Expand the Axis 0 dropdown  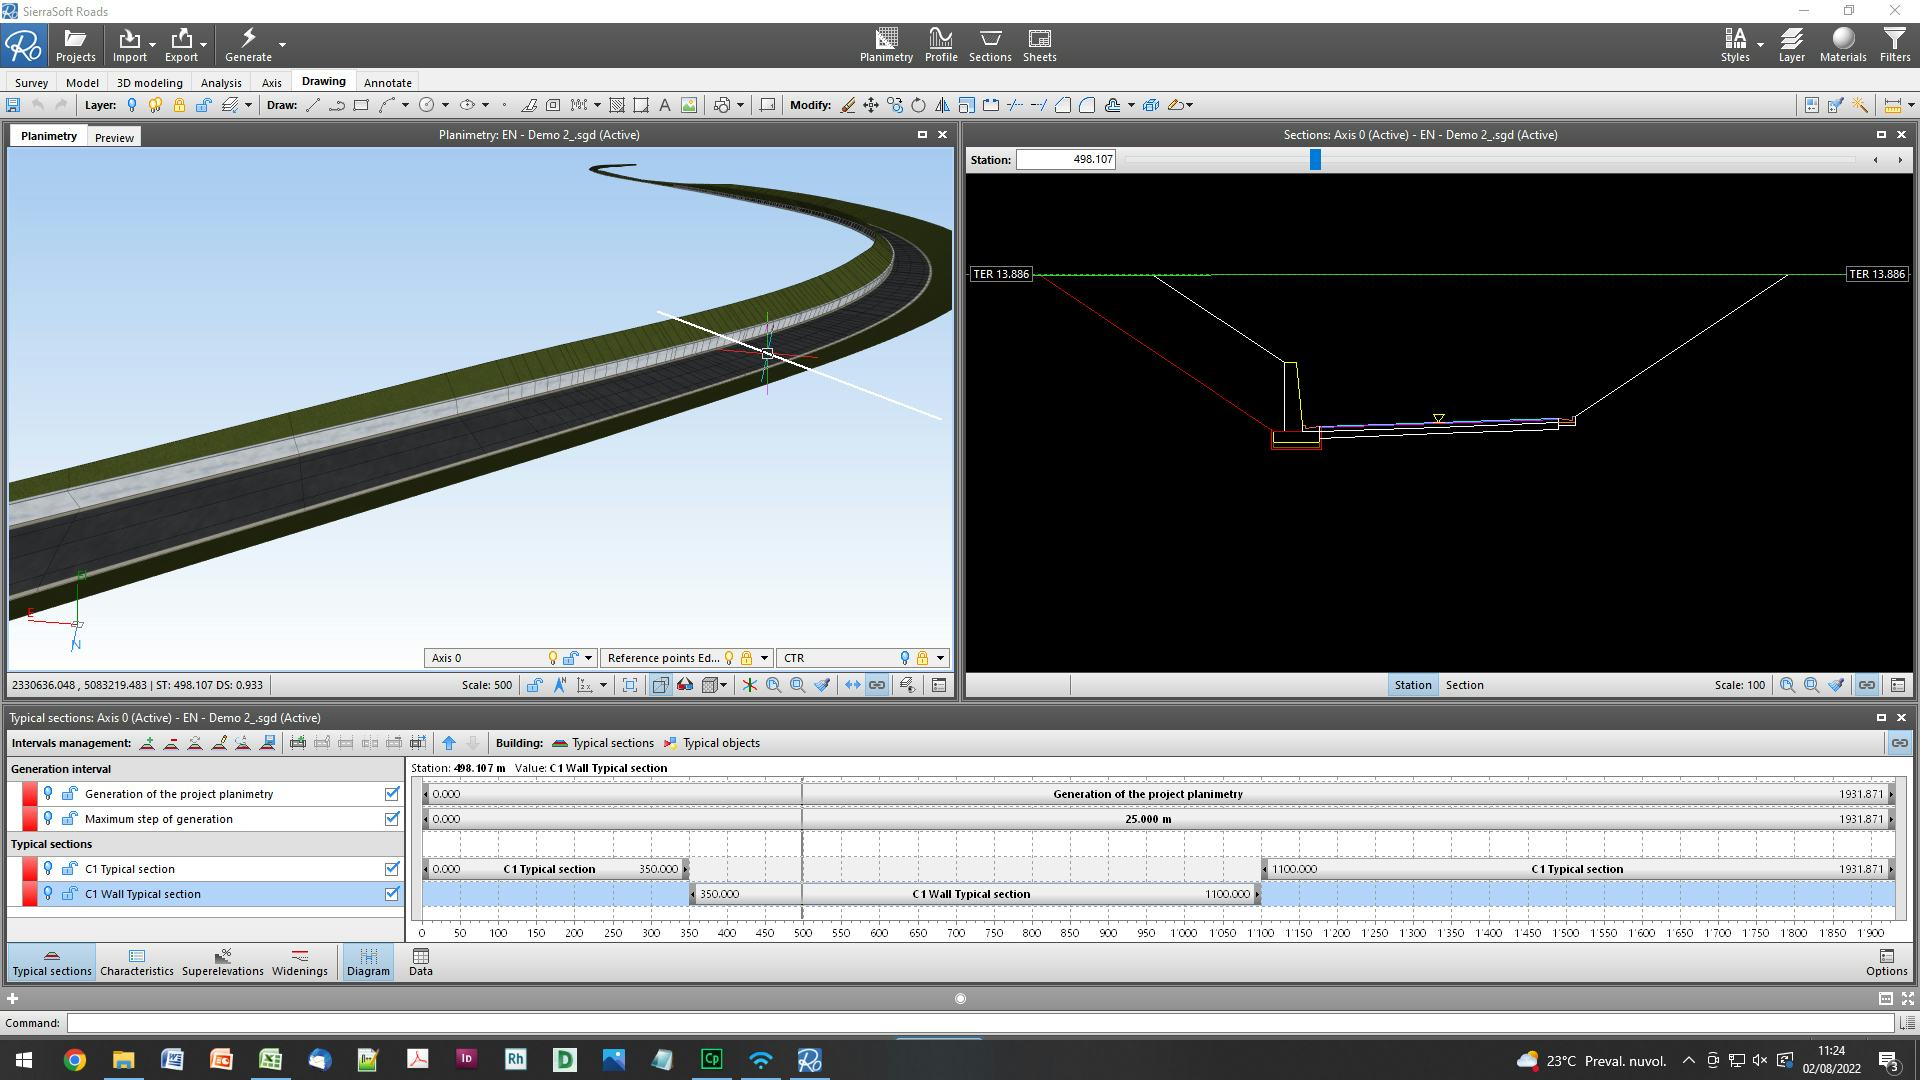pos(588,658)
